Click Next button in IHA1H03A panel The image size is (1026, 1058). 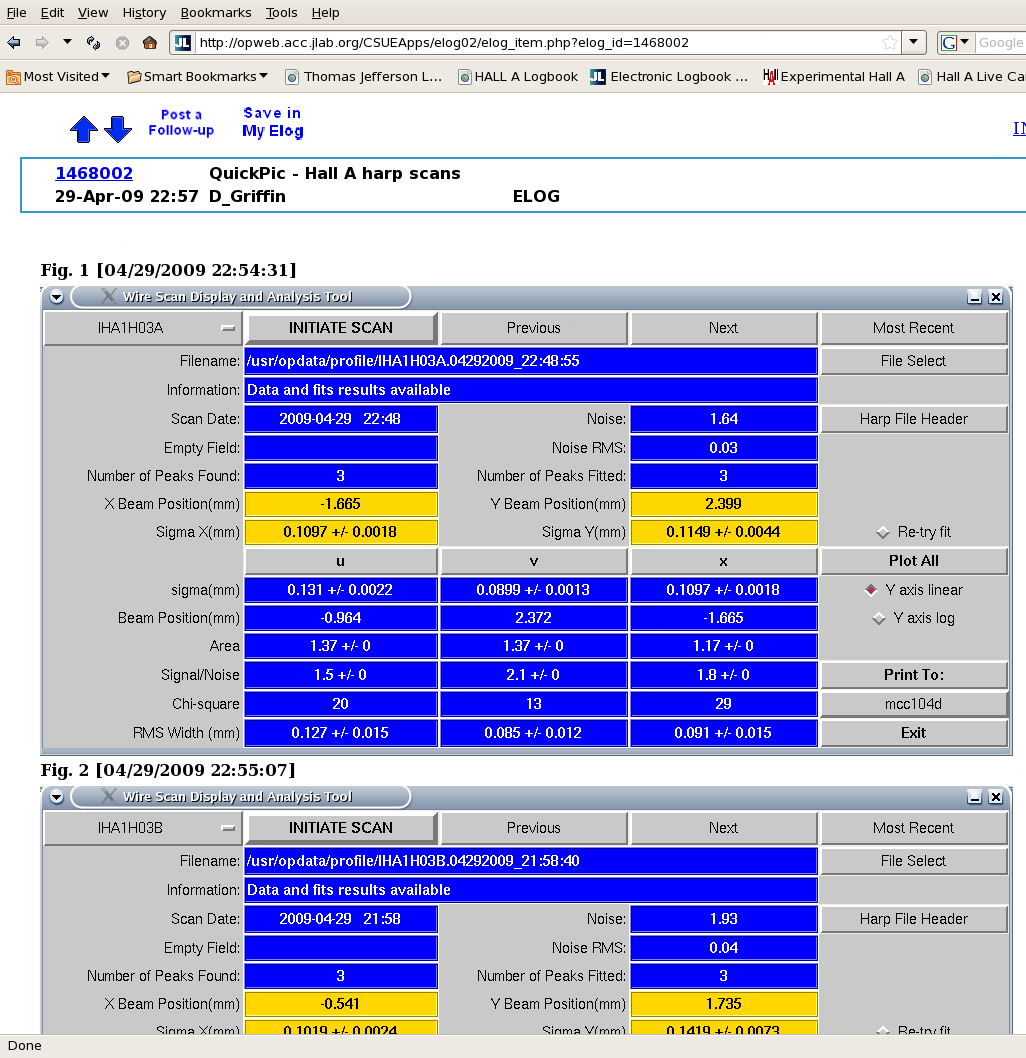coord(723,328)
